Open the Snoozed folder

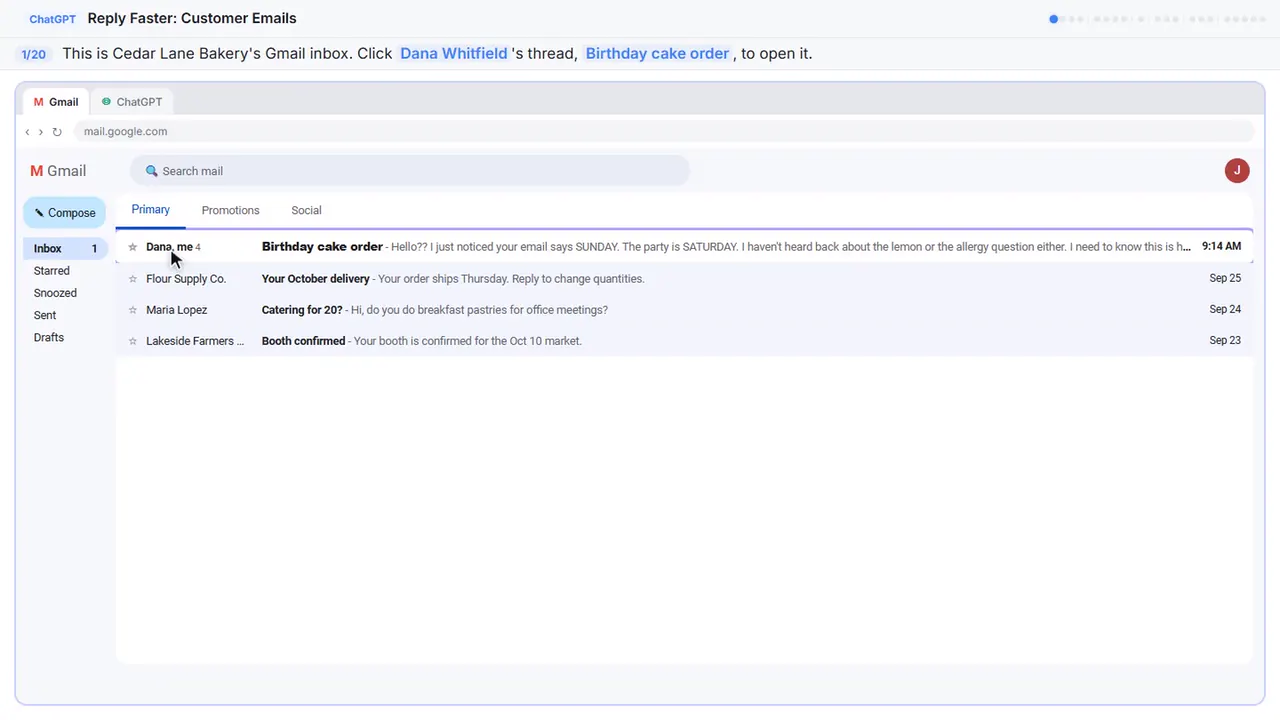click(55, 293)
